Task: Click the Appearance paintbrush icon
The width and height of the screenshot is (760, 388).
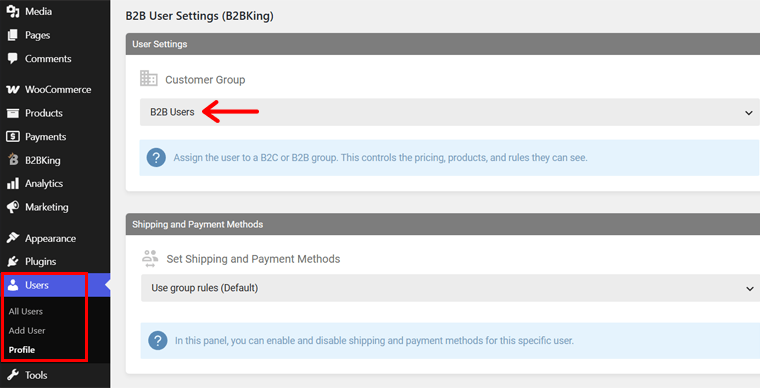Action: point(13,238)
